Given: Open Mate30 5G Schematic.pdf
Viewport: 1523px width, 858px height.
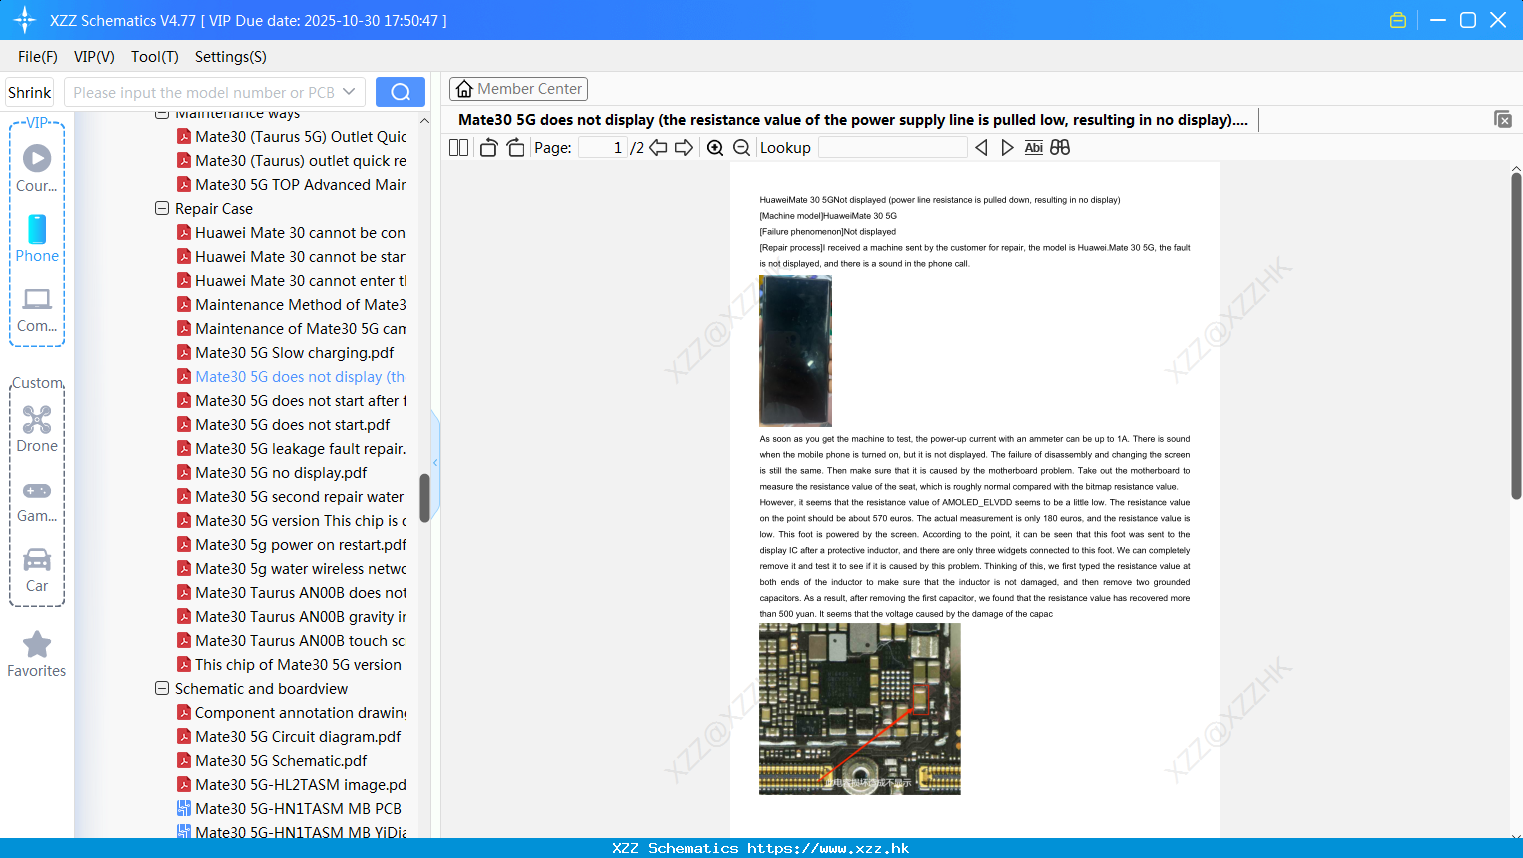Looking at the screenshot, I should tap(281, 760).
